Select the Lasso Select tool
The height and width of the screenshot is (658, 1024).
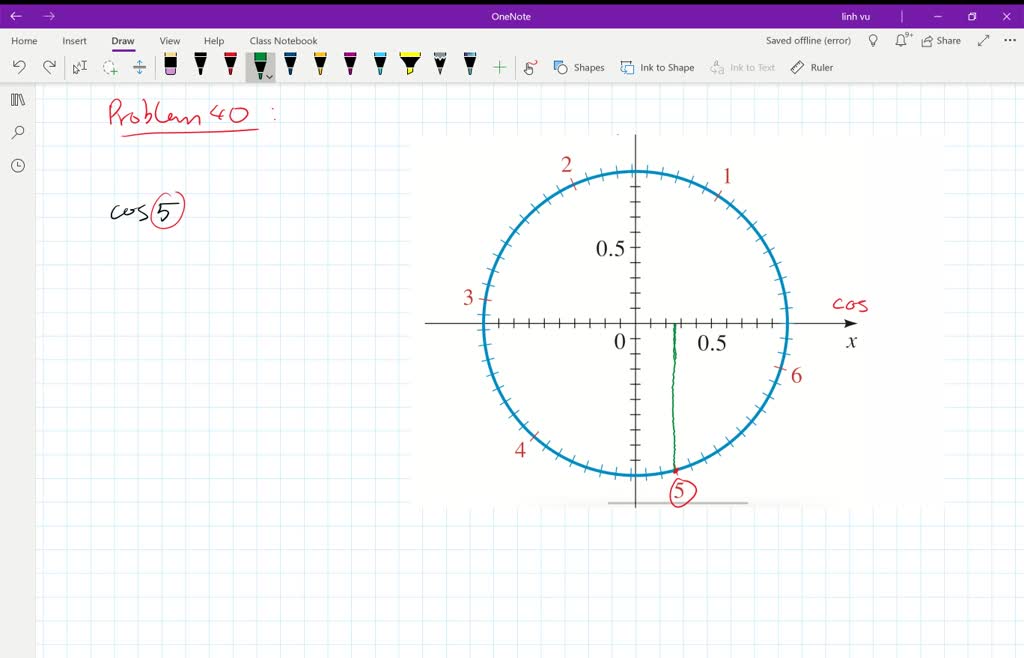110,67
